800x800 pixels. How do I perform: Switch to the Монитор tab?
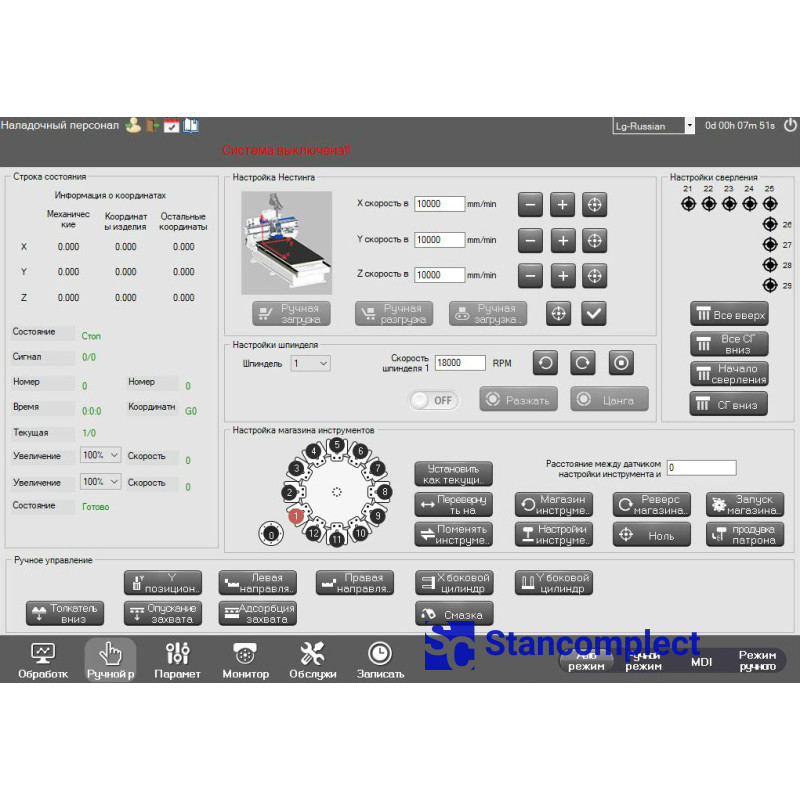point(245,660)
